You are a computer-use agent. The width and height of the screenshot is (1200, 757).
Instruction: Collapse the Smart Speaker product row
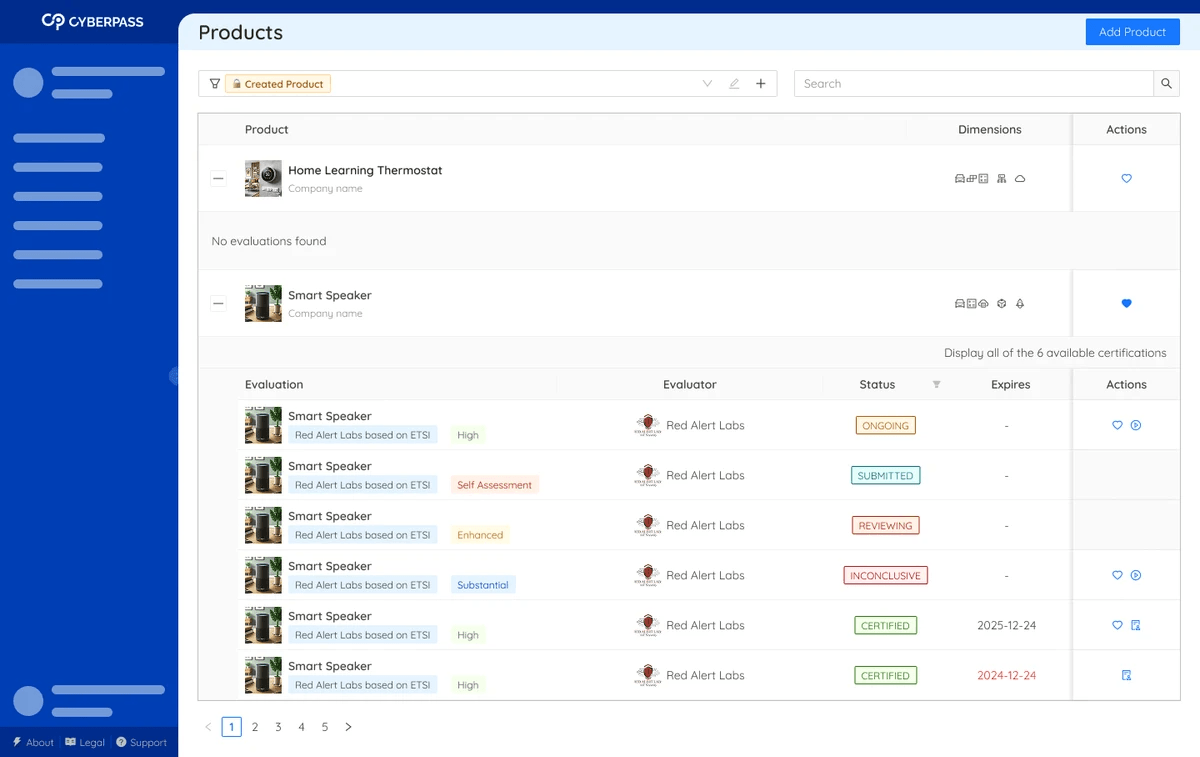point(218,304)
